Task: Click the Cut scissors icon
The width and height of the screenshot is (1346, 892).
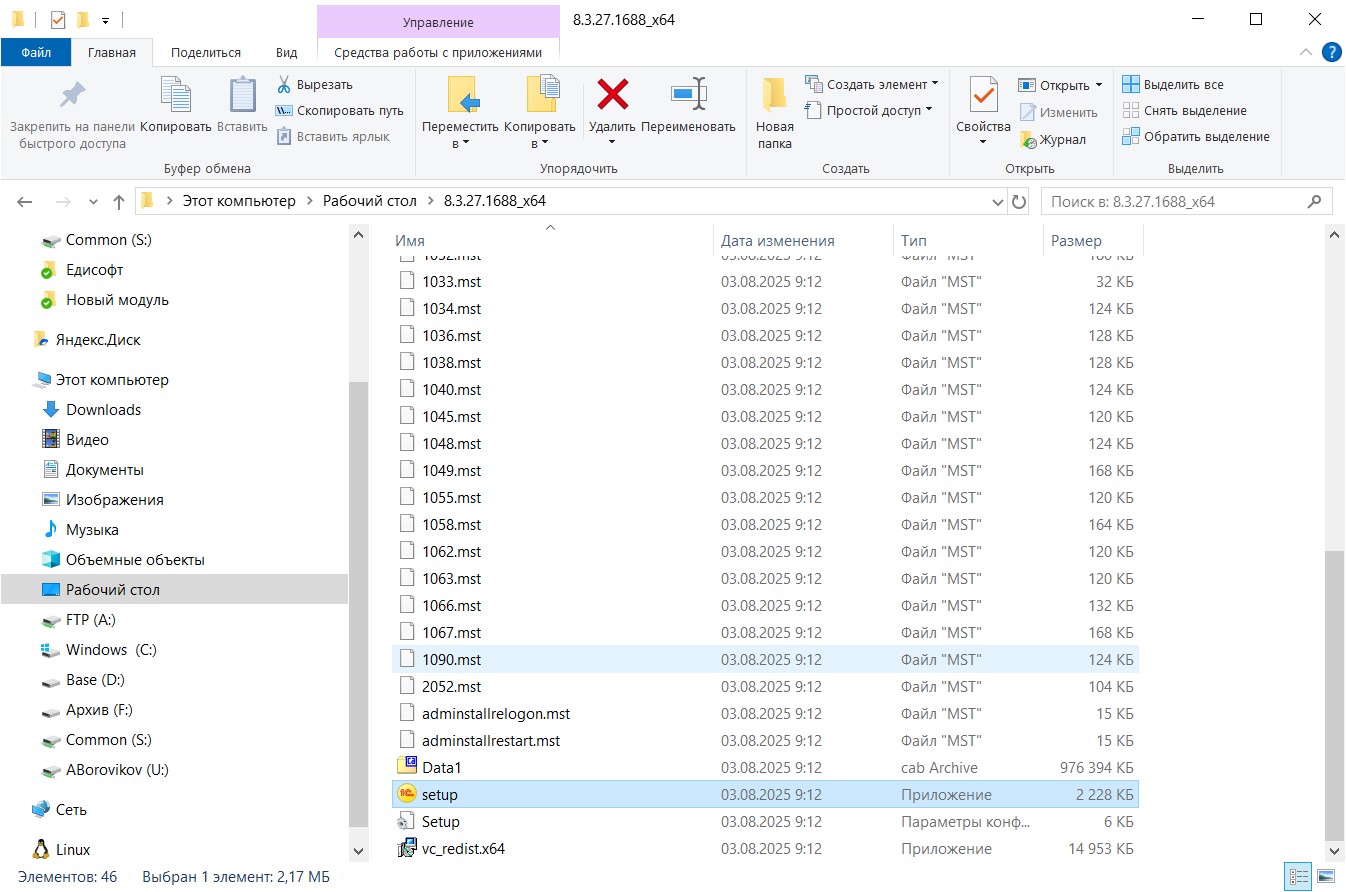Action: tap(284, 85)
